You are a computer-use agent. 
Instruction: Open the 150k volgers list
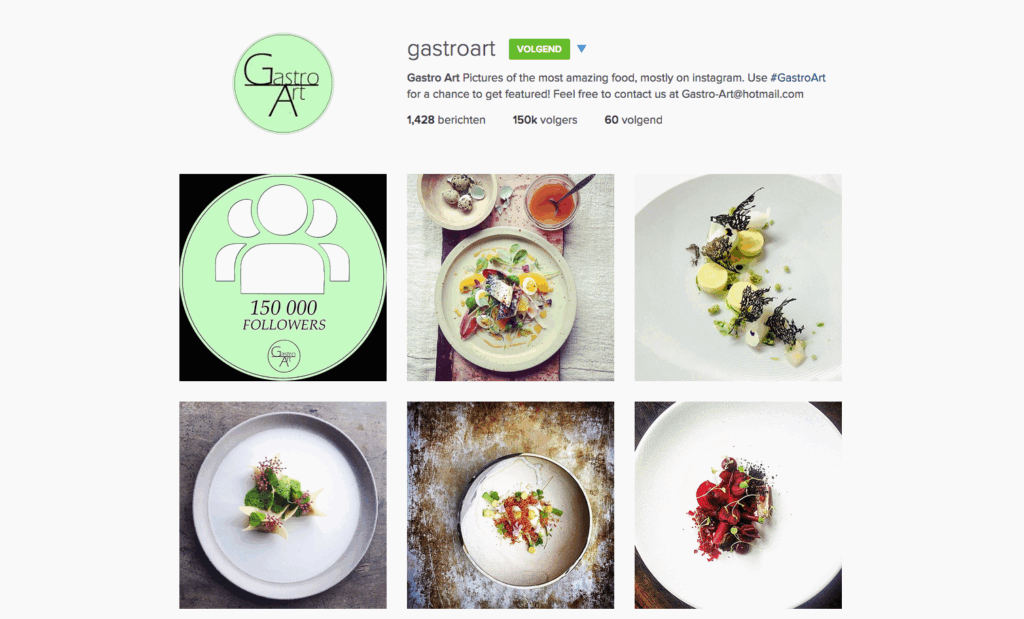pos(545,120)
